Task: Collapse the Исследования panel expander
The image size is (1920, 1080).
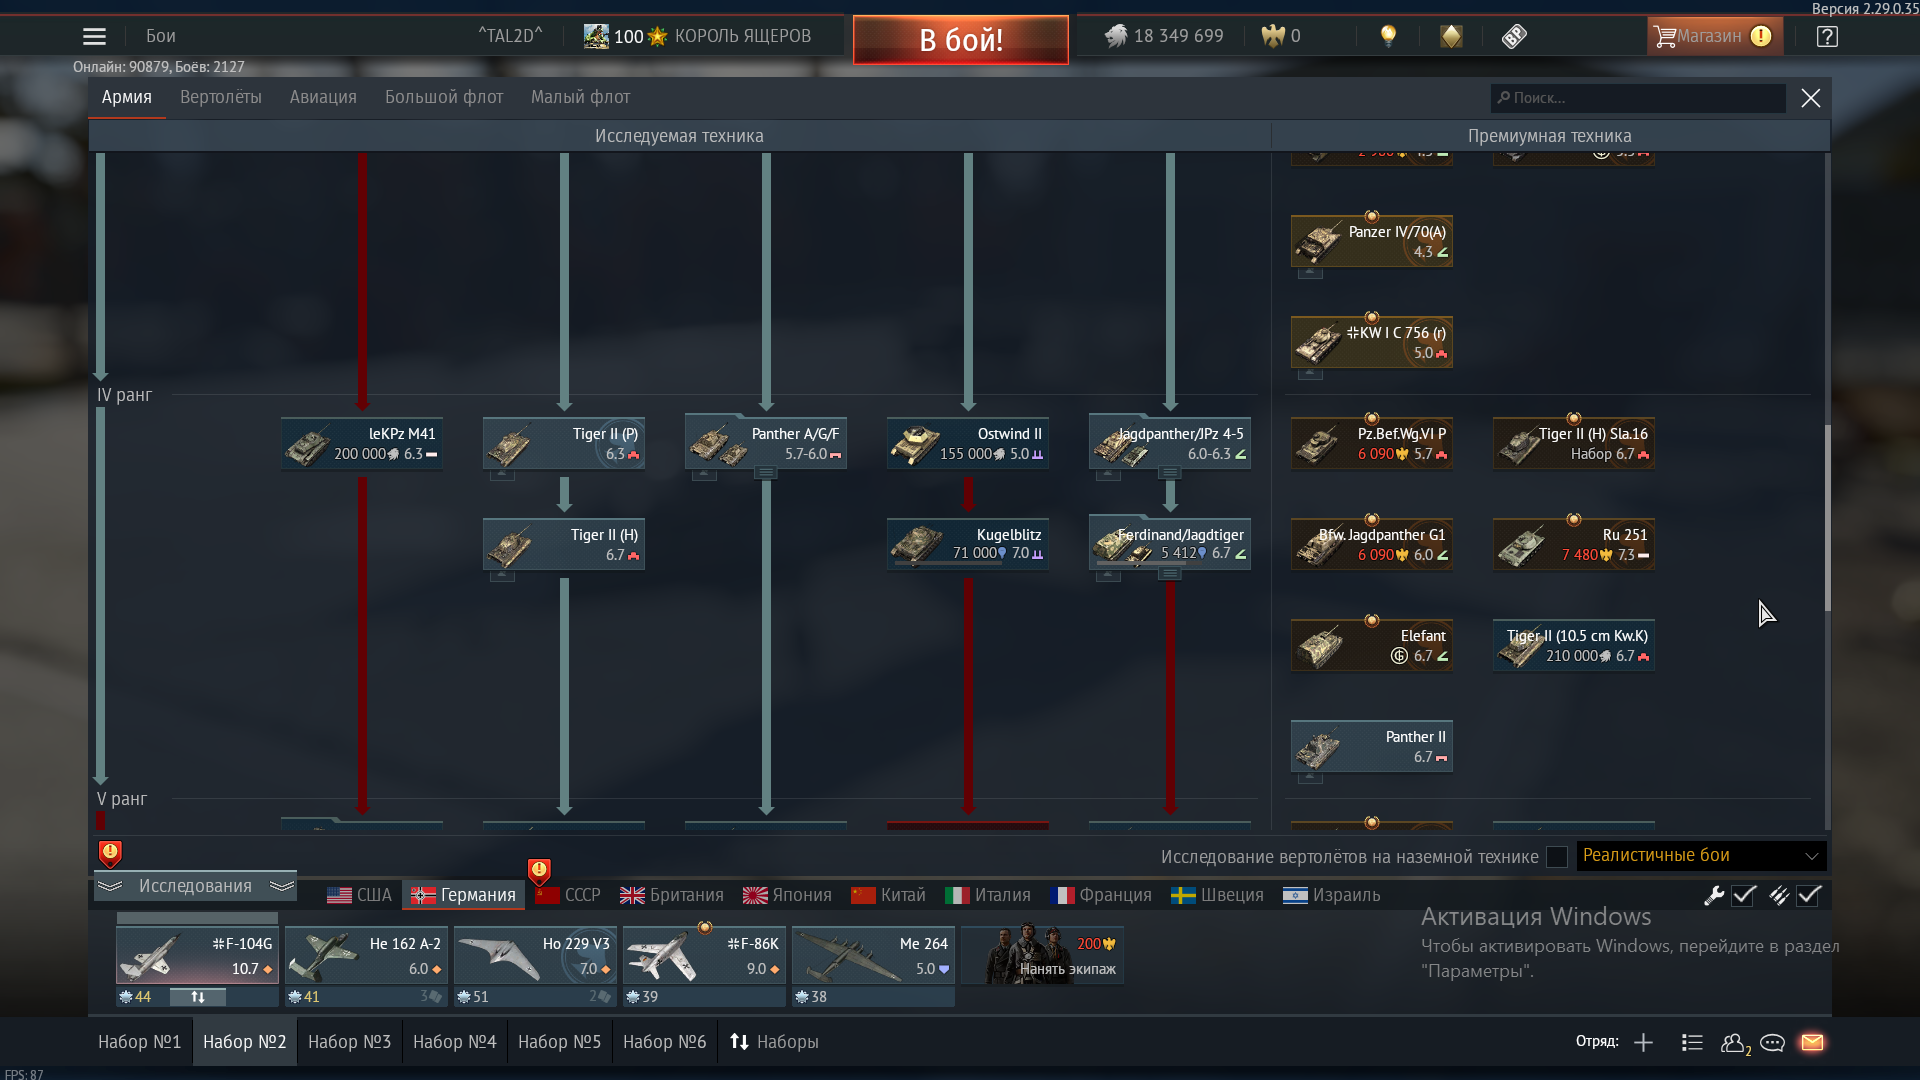Action: [x=195, y=886]
